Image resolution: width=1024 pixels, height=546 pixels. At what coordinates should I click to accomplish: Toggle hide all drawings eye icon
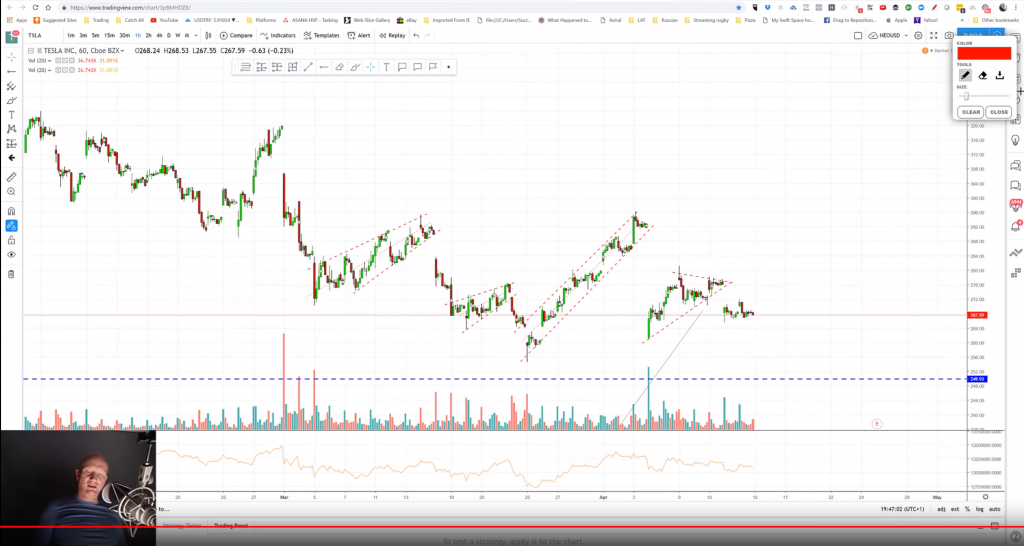(x=11, y=255)
